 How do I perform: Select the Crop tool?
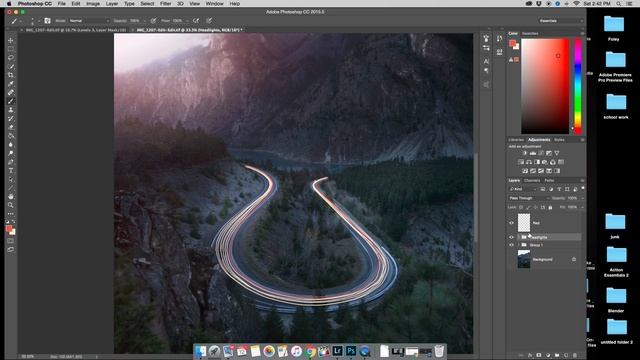[x=11, y=75]
